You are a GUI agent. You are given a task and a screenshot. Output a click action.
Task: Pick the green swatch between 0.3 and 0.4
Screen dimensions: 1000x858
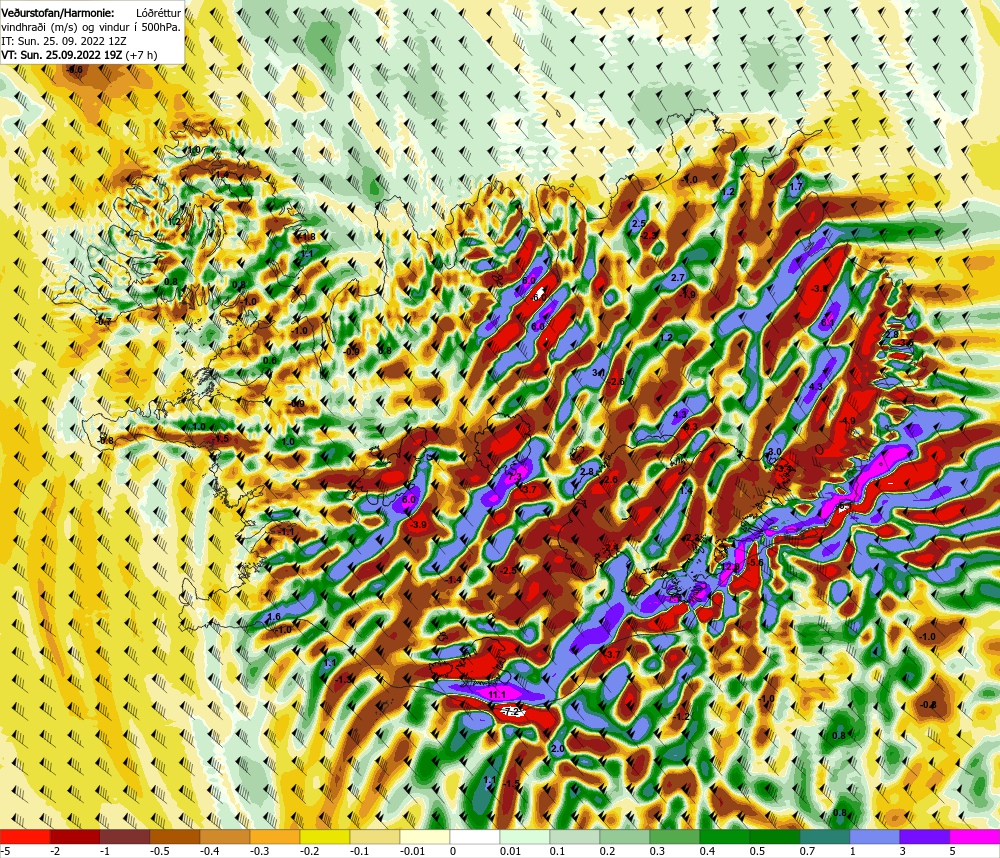[x=675, y=836]
